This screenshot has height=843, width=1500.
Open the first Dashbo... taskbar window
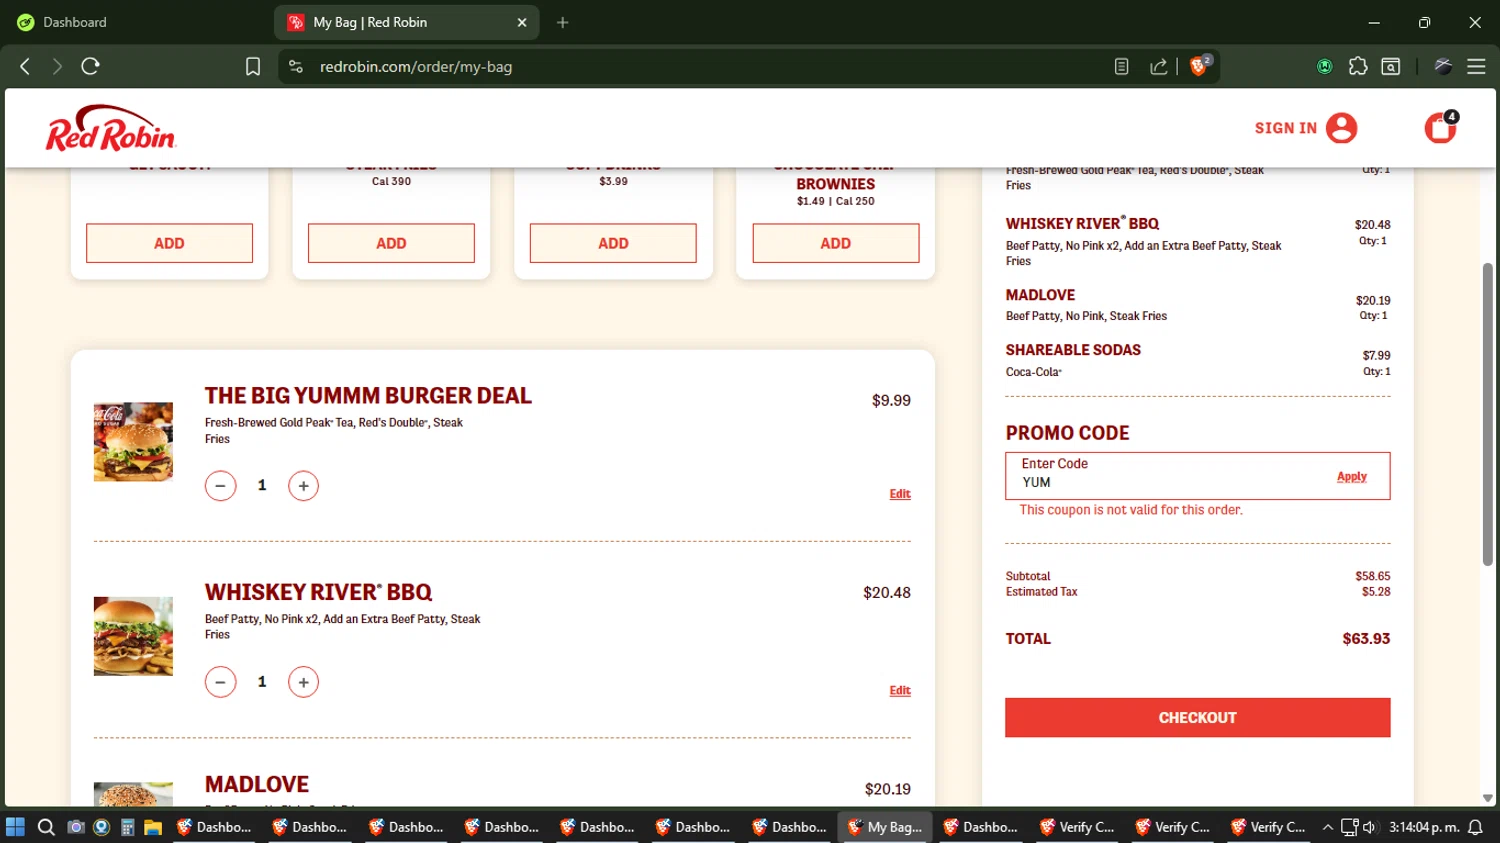tap(213, 827)
